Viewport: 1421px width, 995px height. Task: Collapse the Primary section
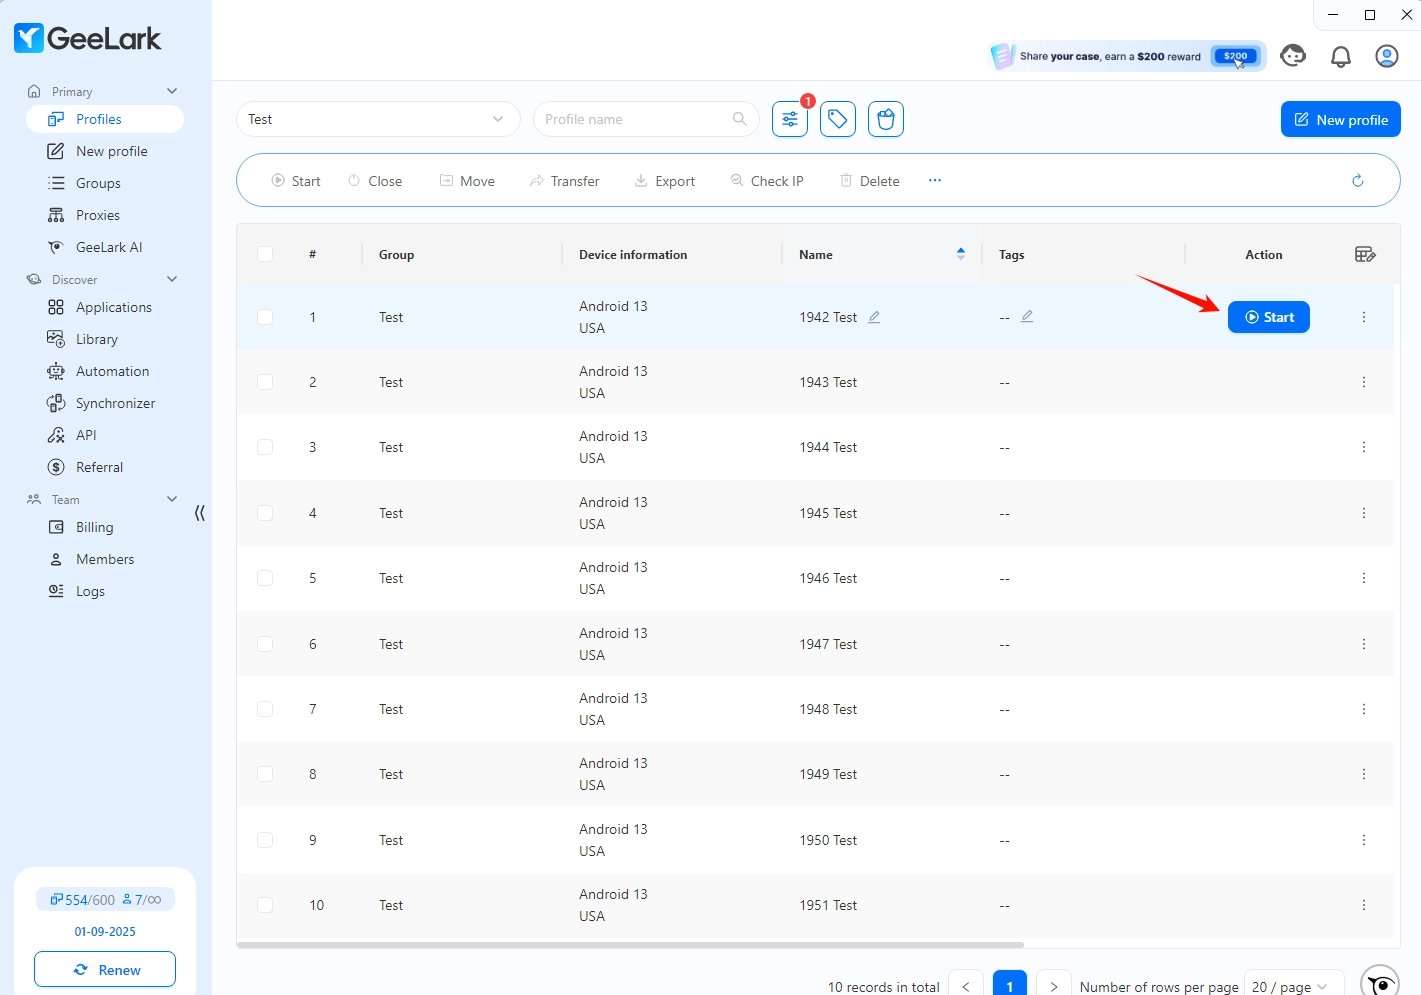[x=171, y=91]
